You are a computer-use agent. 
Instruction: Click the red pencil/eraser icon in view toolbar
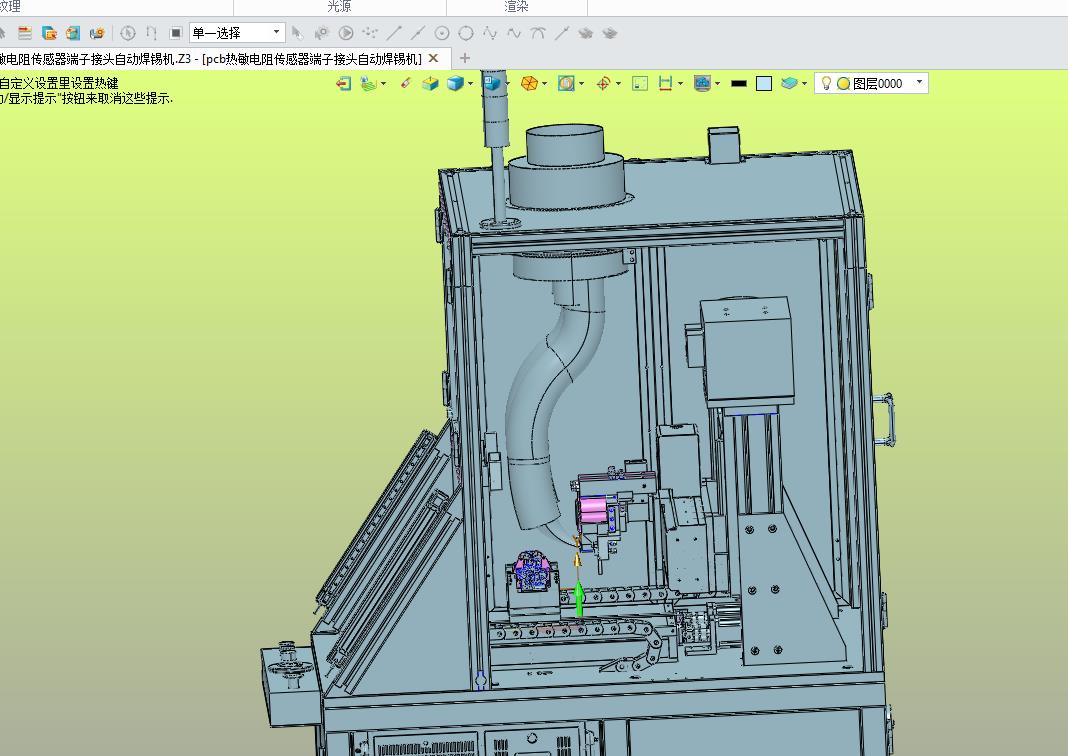(x=405, y=83)
